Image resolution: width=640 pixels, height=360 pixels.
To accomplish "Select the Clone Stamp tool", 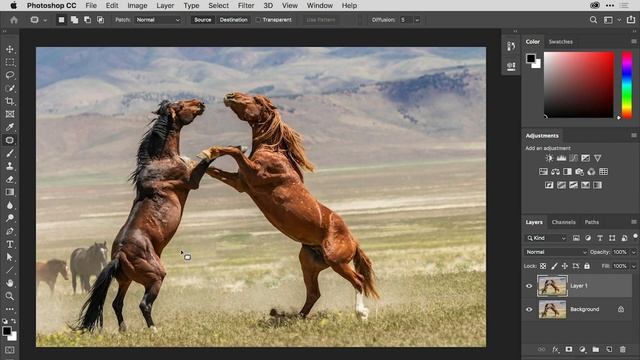I will [x=10, y=166].
